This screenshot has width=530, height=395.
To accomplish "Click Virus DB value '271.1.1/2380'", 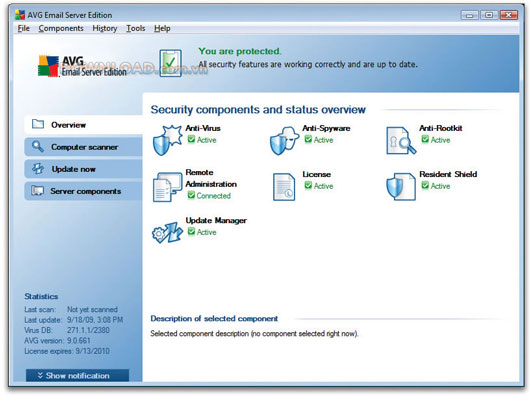I will pyautogui.click(x=88, y=330).
